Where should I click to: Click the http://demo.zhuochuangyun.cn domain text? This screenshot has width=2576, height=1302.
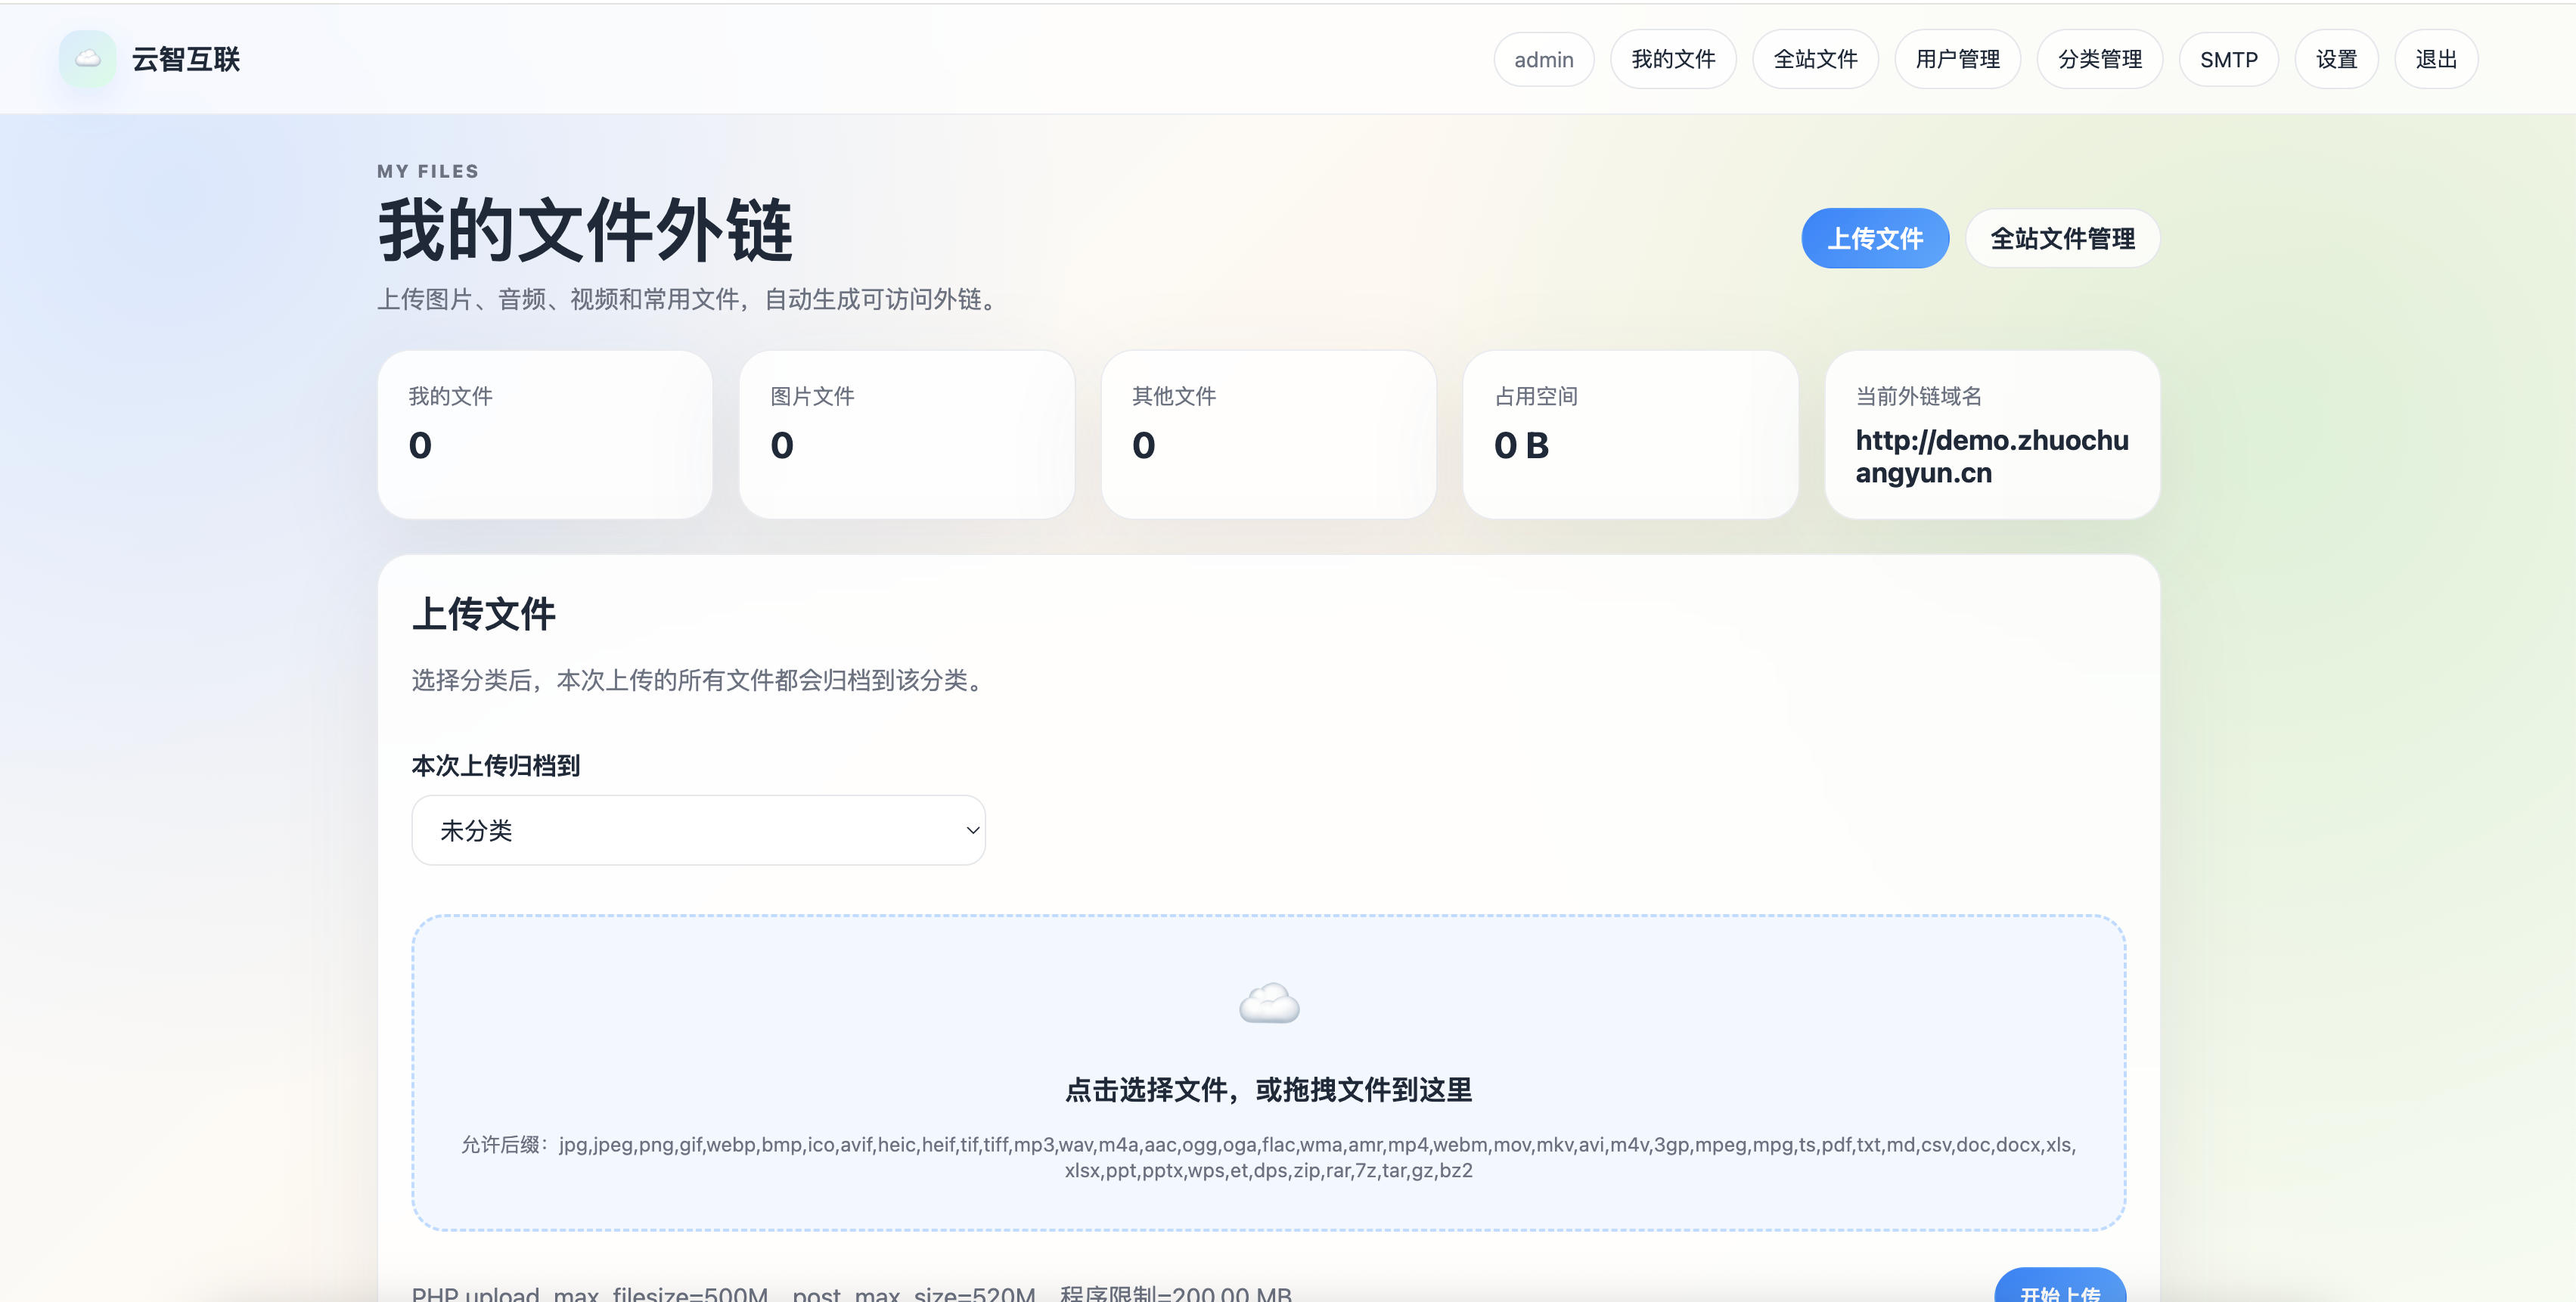1991,456
